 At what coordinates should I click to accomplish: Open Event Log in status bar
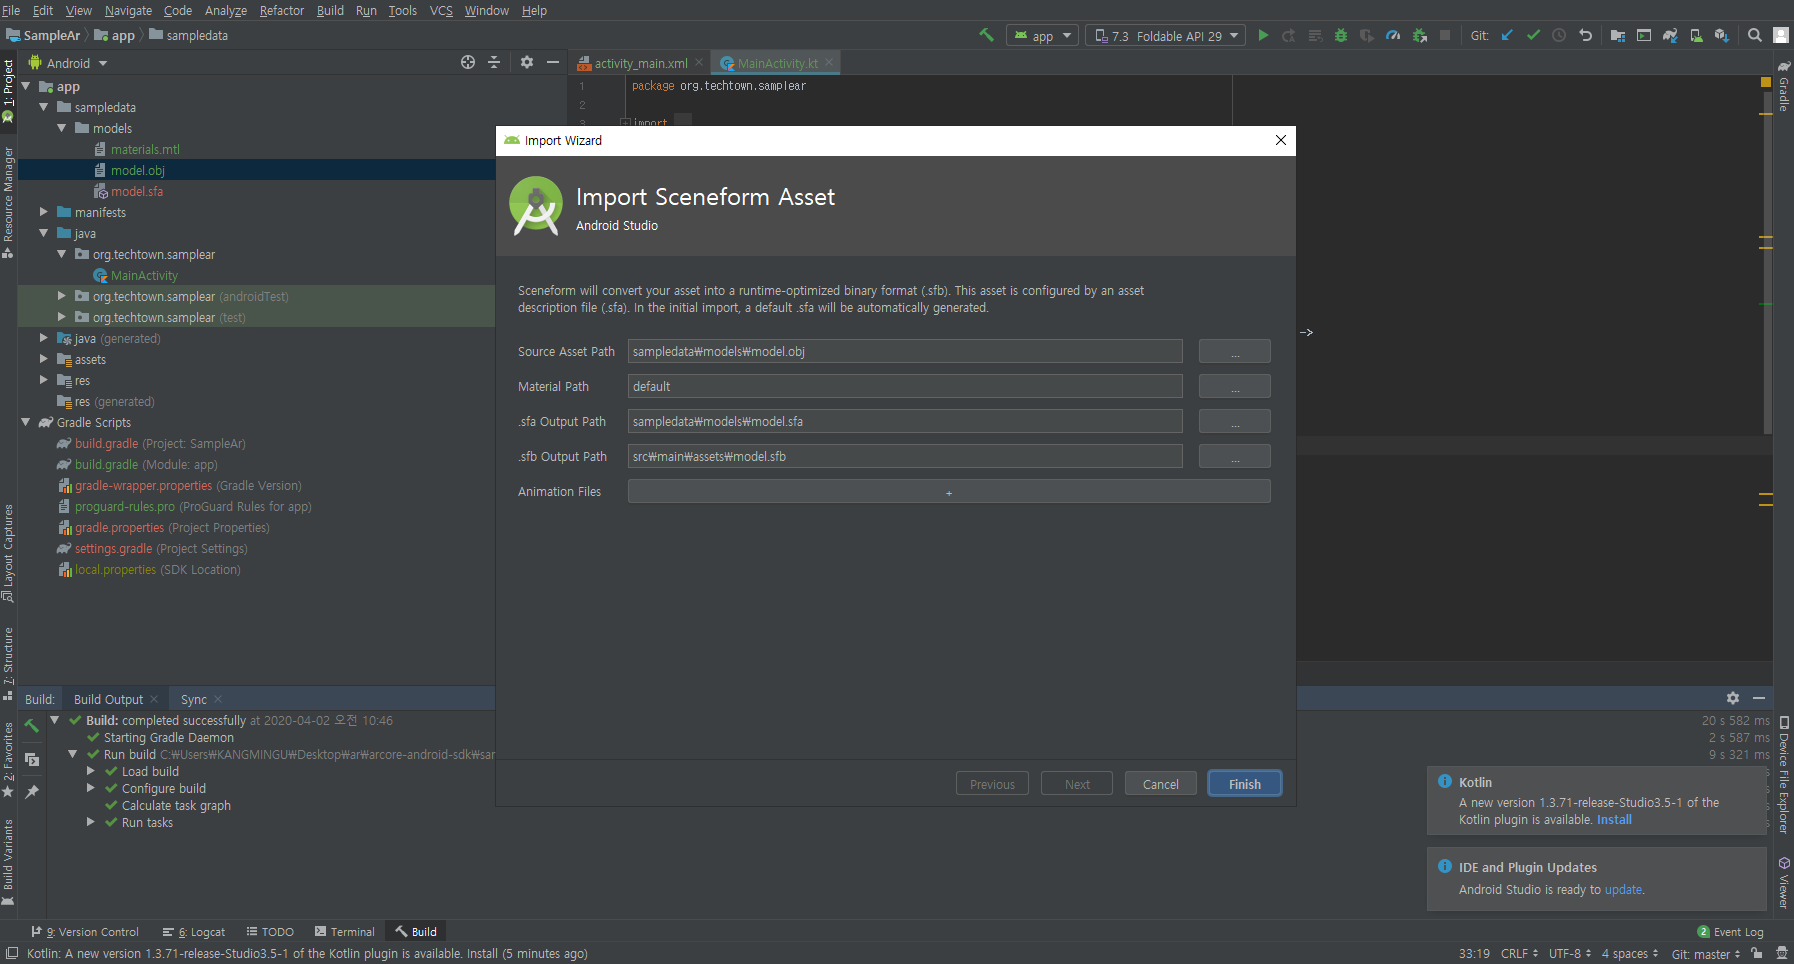1730,932
